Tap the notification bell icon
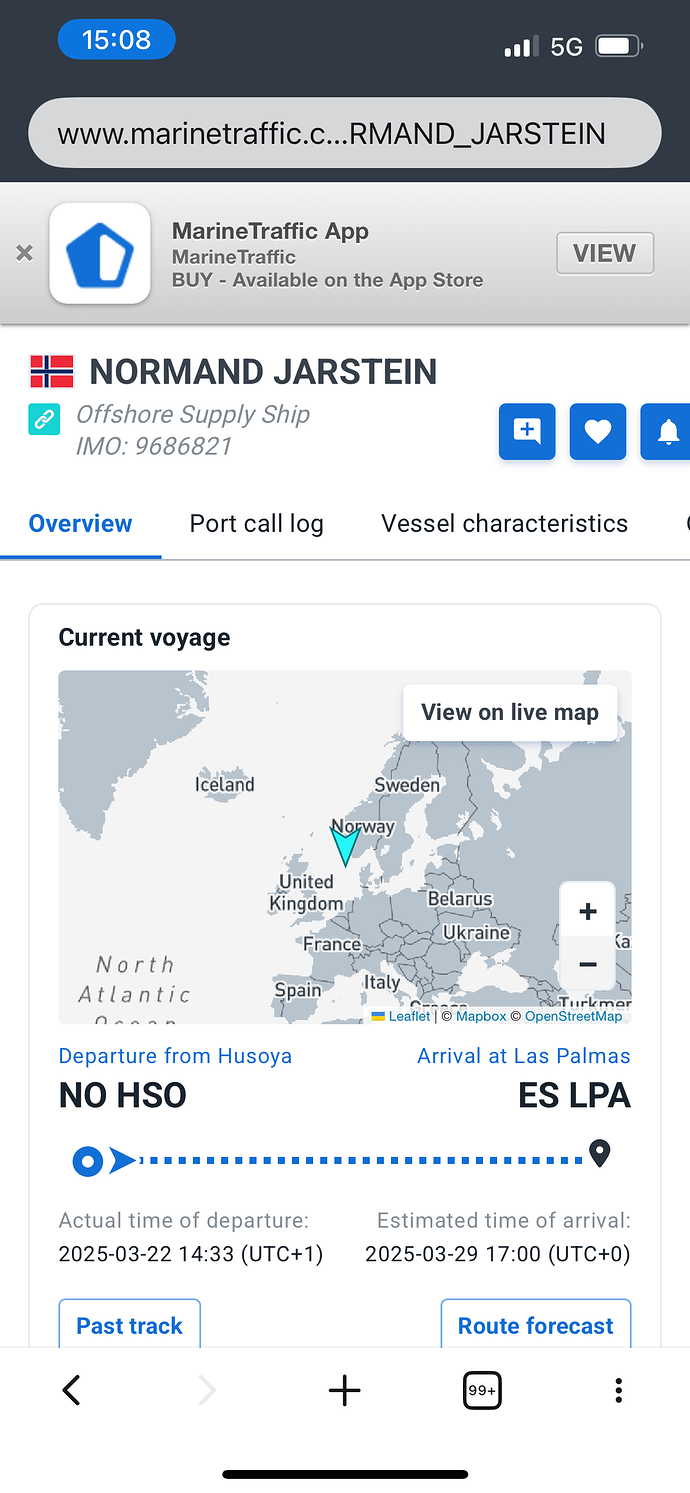Image resolution: width=690 pixels, height=1493 pixels. point(667,432)
